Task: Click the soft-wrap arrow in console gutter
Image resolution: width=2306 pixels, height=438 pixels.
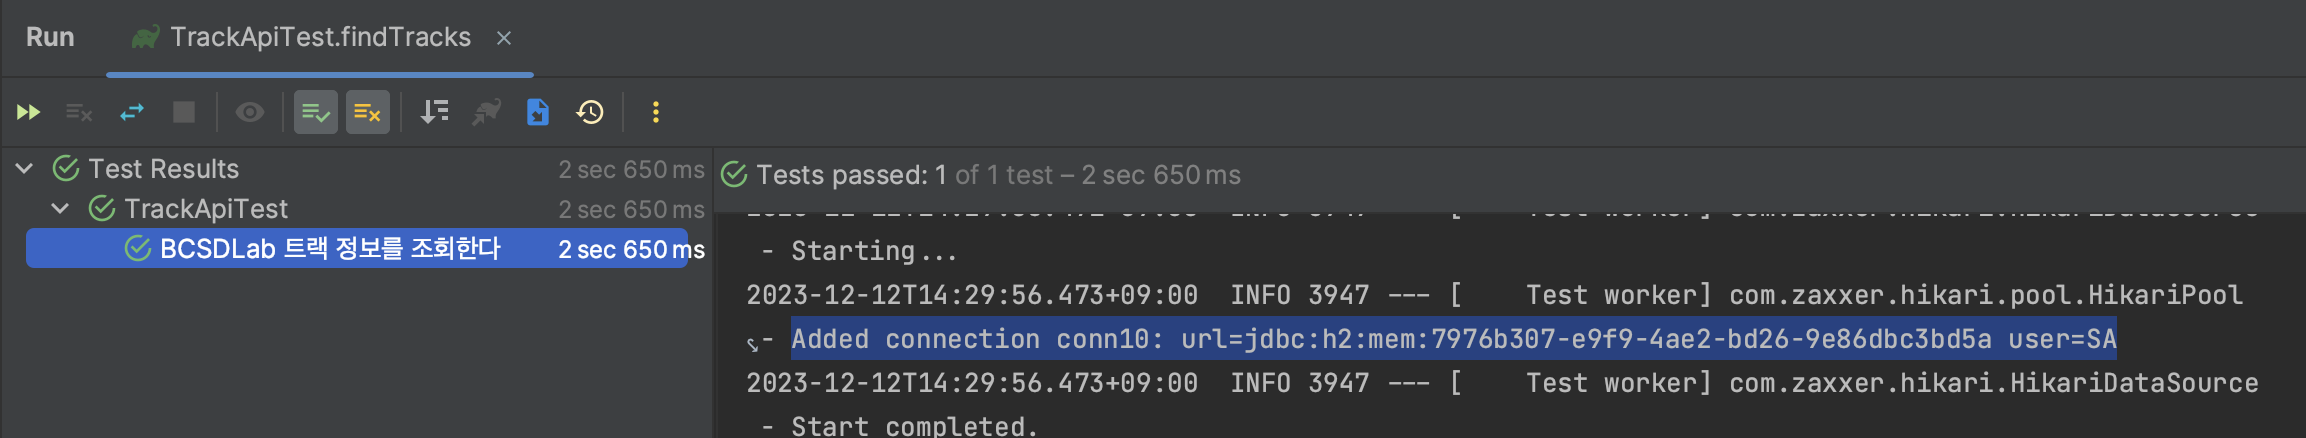Action: 753,344
